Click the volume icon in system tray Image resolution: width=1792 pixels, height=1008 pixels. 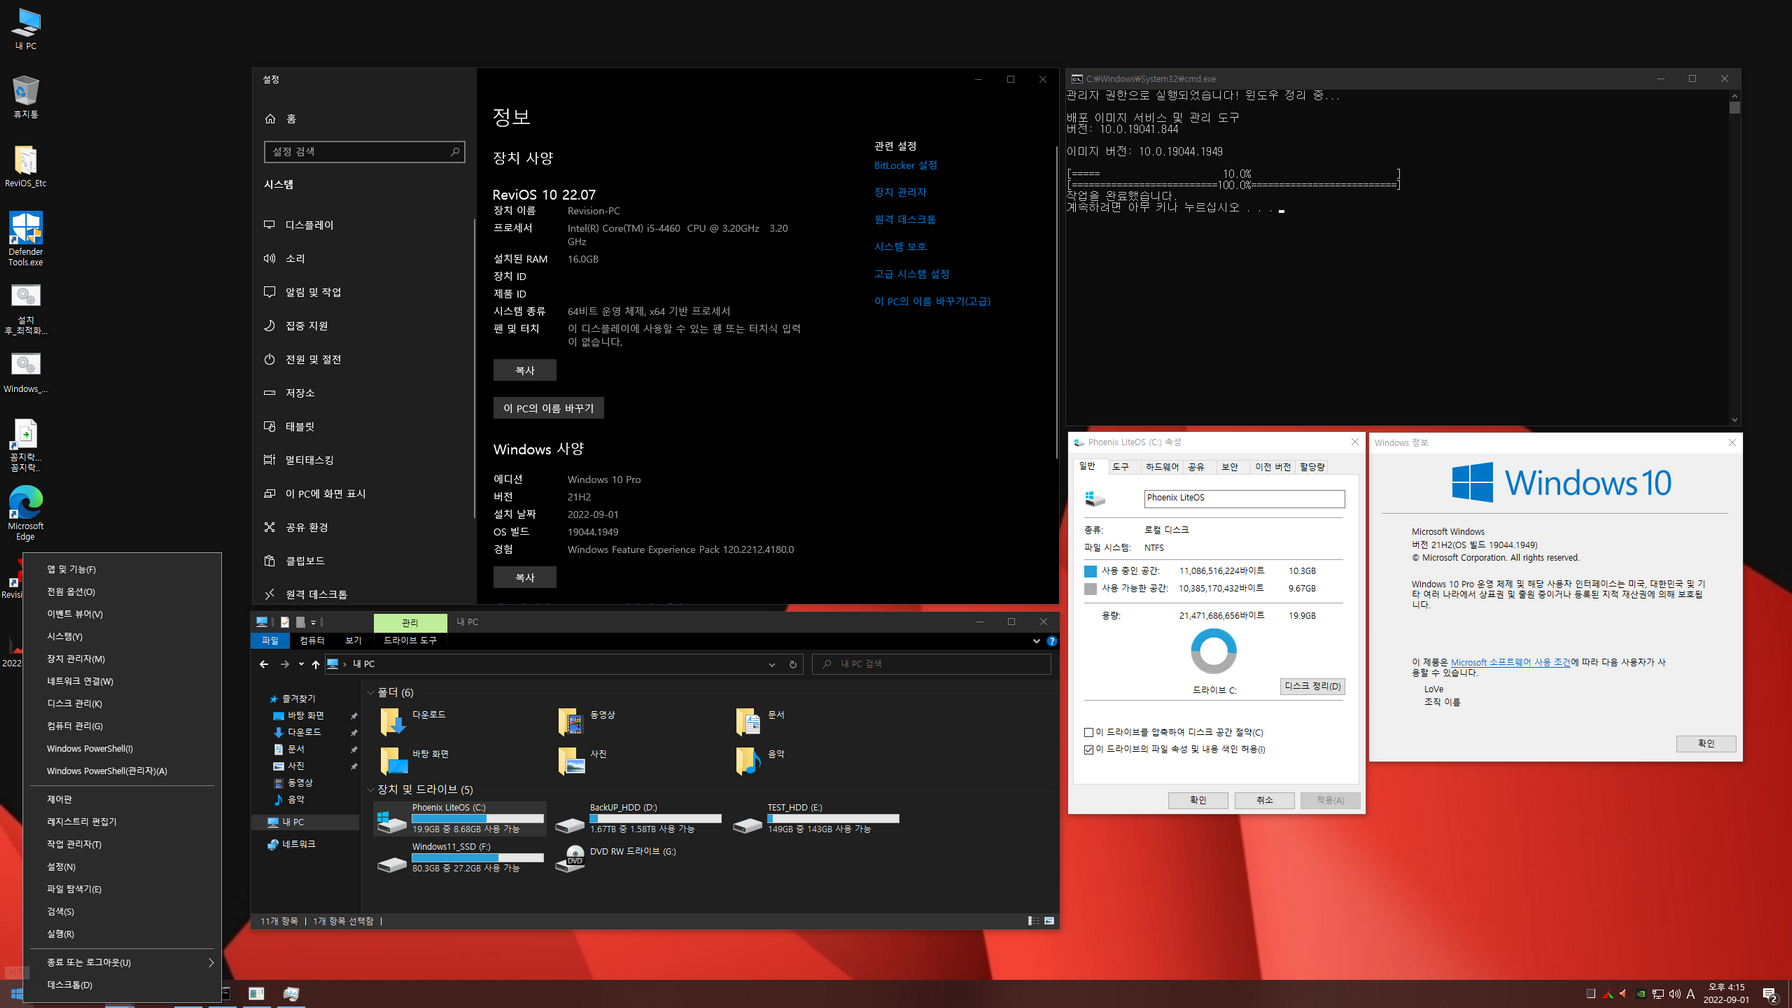click(1675, 994)
